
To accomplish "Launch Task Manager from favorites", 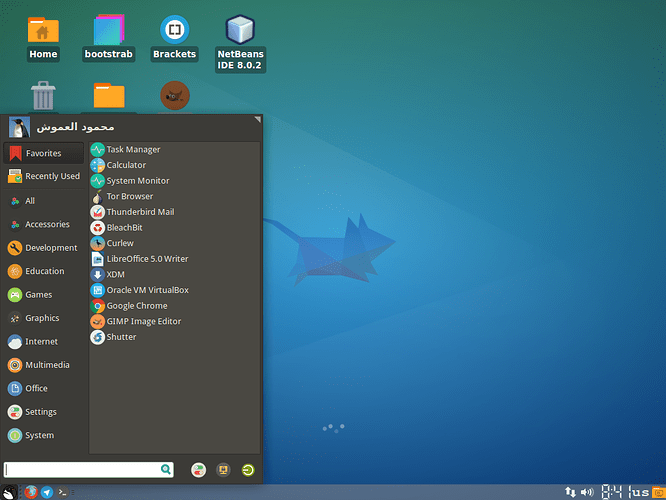I will coord(174,150).
